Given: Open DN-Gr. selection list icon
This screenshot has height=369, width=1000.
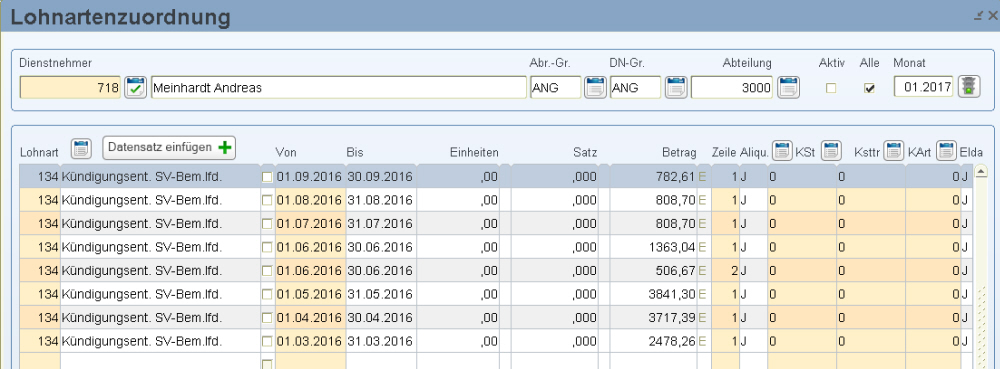Looking at the screenshot, I should (x=675, y=87).
